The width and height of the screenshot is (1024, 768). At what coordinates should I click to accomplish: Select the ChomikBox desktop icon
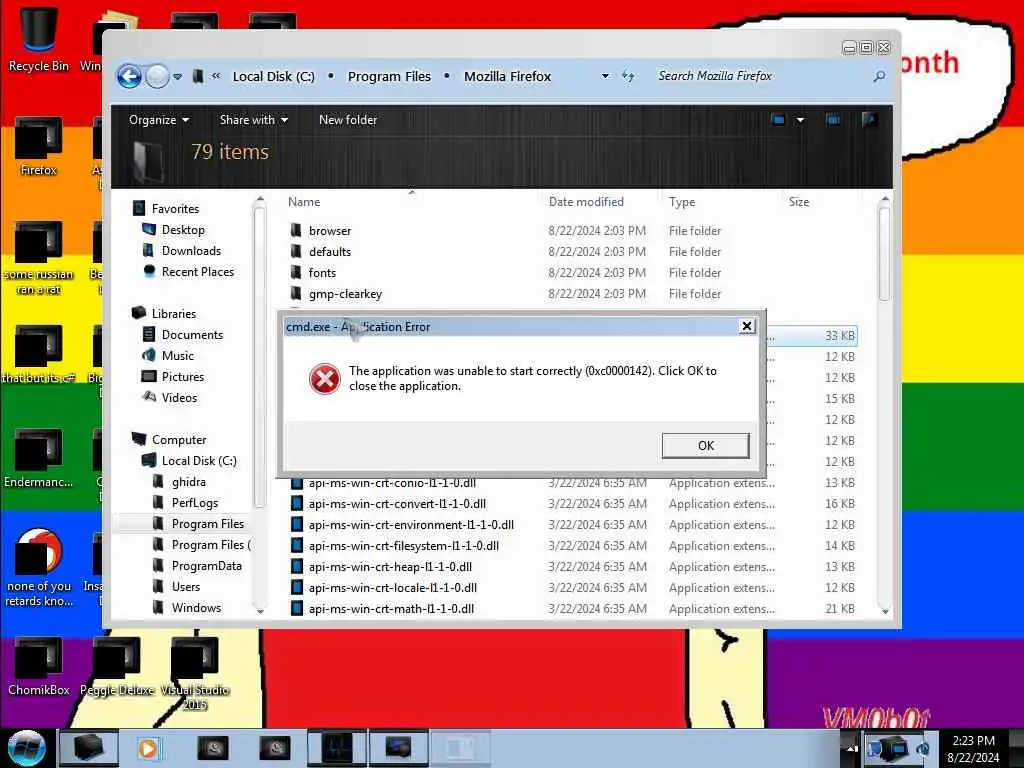pos(39,665)
